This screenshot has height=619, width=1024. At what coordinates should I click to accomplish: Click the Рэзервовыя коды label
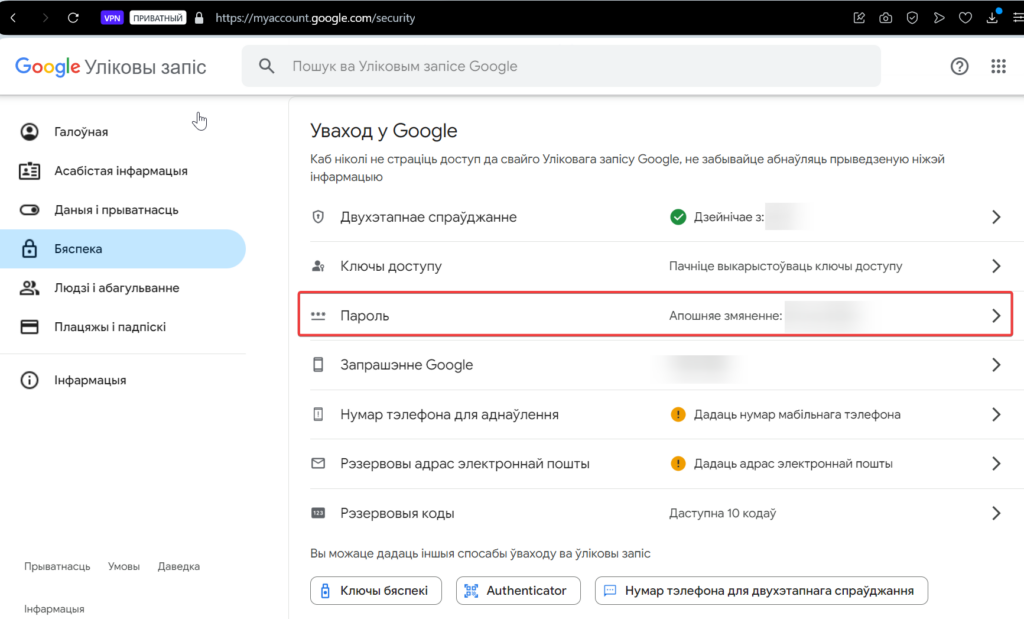397,513
